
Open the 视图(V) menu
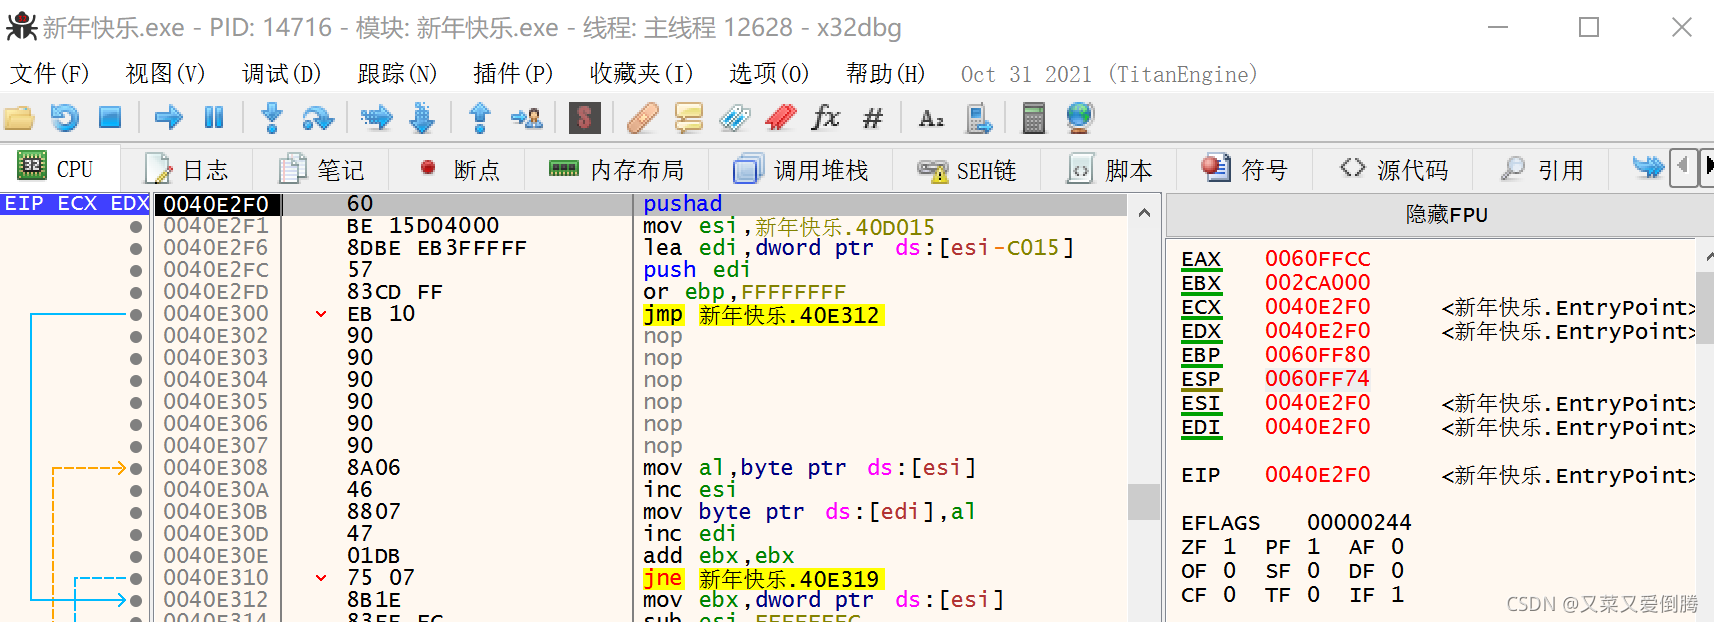coord(165,74)
